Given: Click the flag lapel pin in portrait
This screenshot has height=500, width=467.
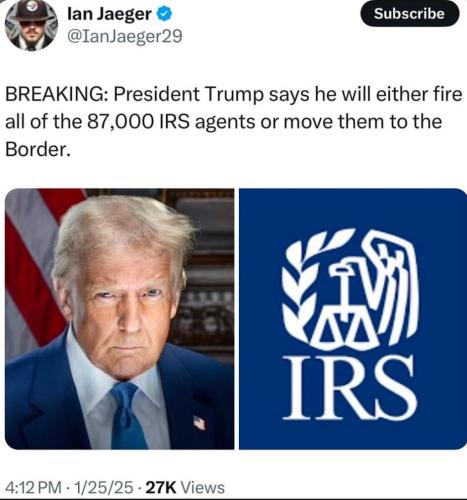Looking at the screenshot, I should 199,422.
